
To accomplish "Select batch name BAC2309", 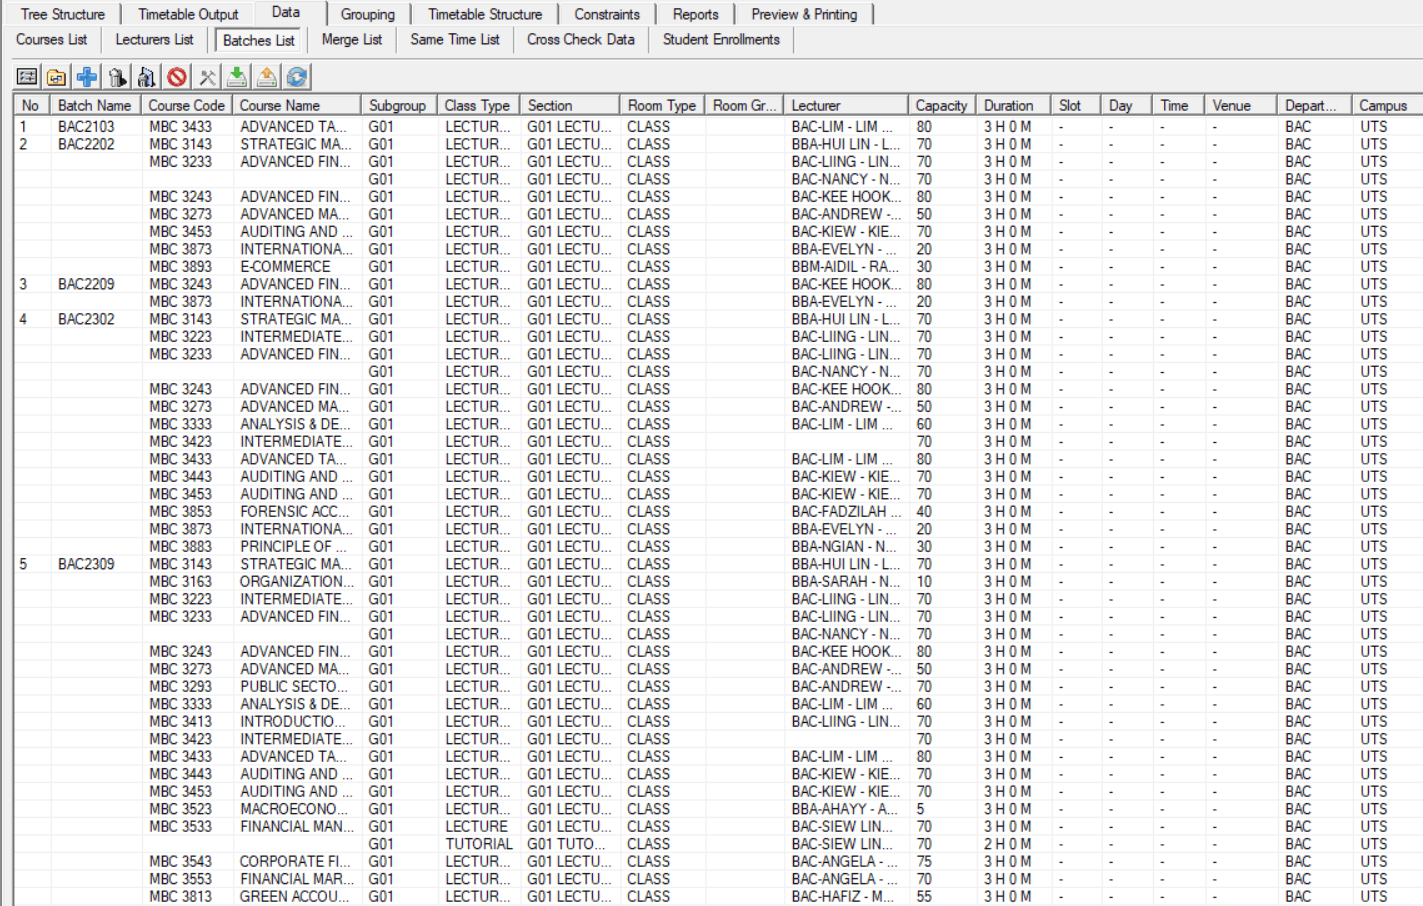I will [86, 564].
